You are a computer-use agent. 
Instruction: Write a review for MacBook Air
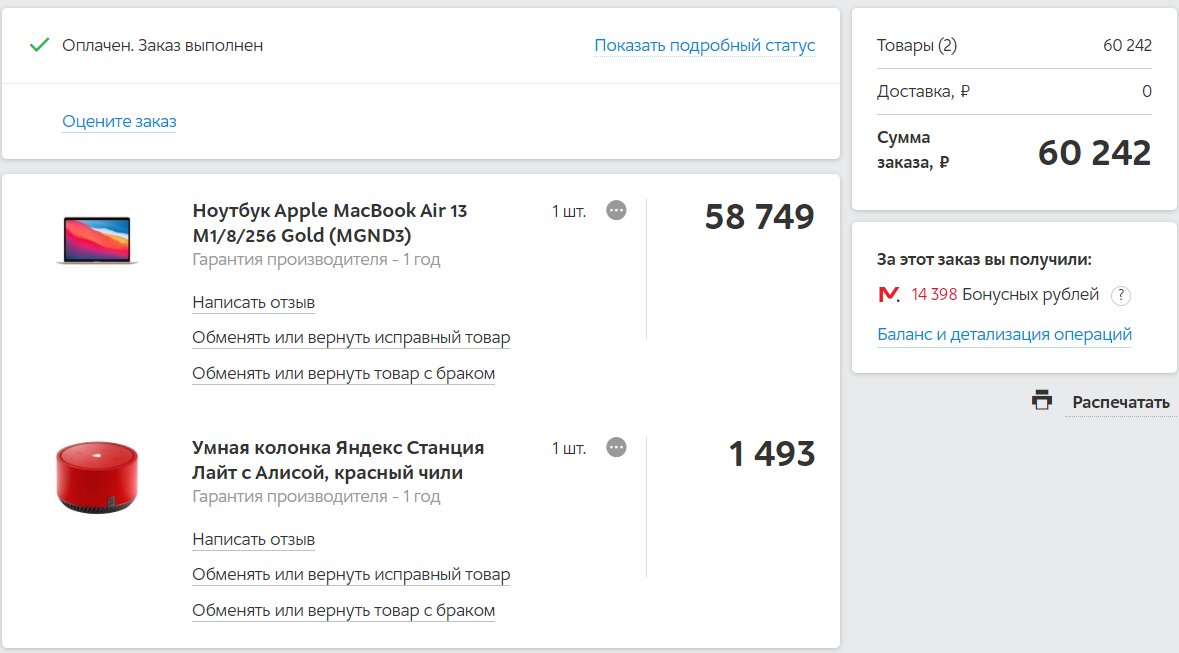point(253,302)
